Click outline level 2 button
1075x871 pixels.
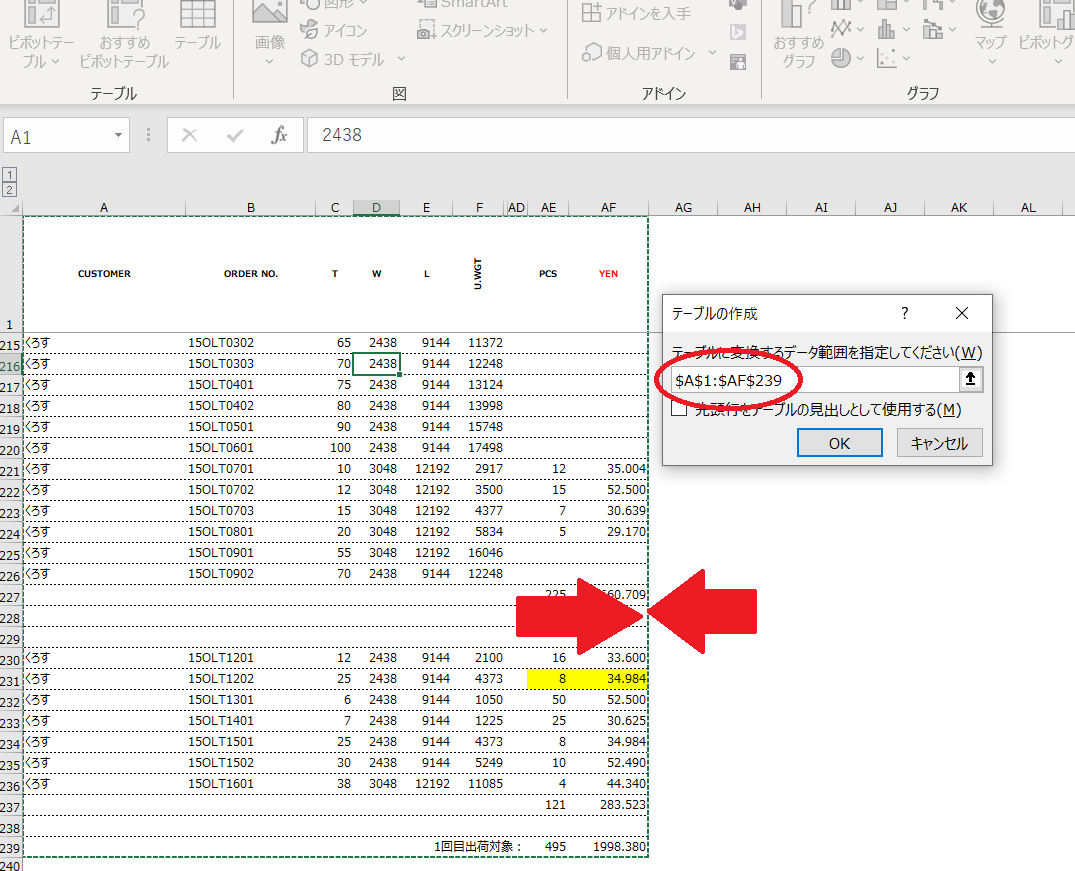point(10,189)
